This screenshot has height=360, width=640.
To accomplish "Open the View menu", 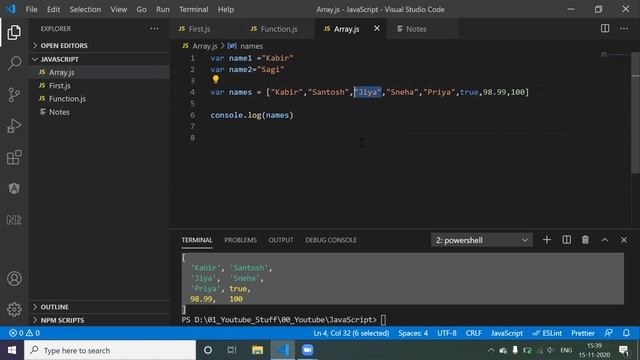I will click(x=118, y=9).
